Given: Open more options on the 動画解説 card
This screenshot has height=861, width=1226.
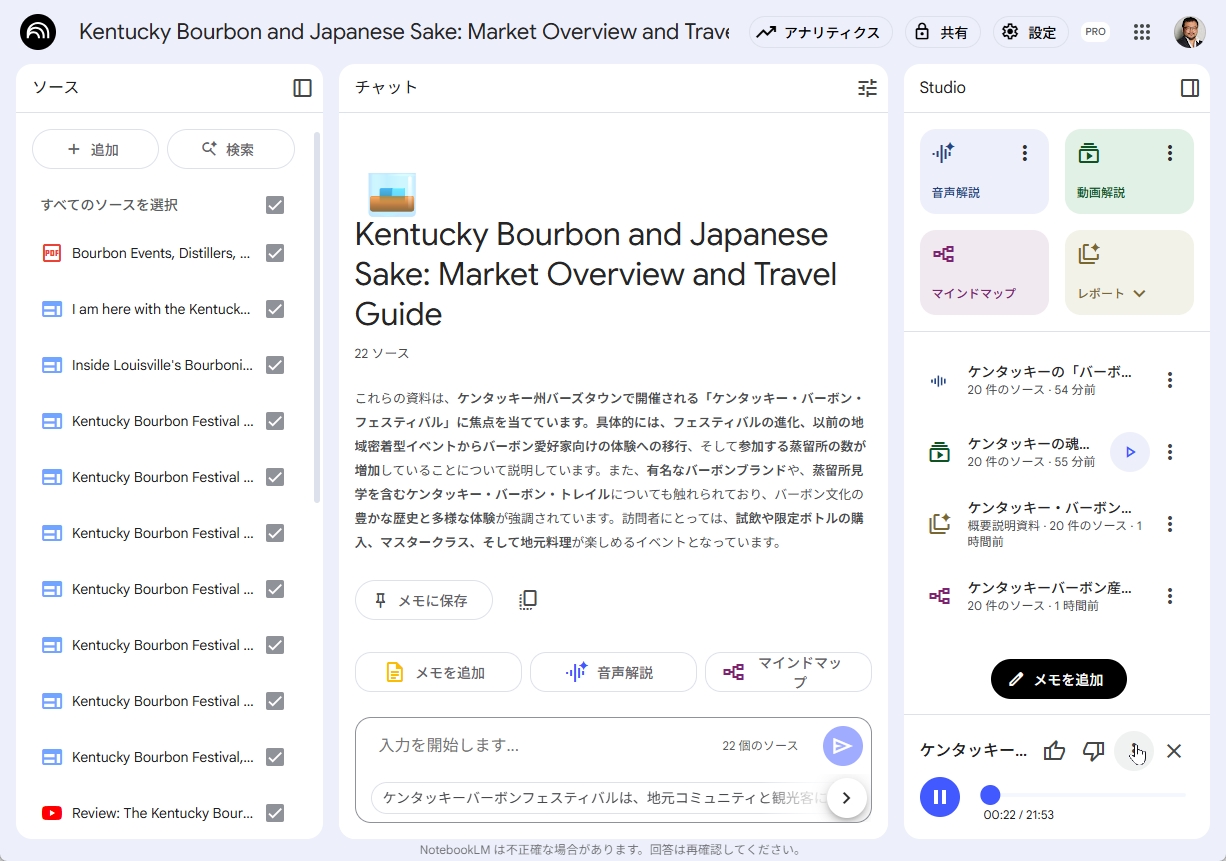Looking at the screenshot, I should 1170,153.
